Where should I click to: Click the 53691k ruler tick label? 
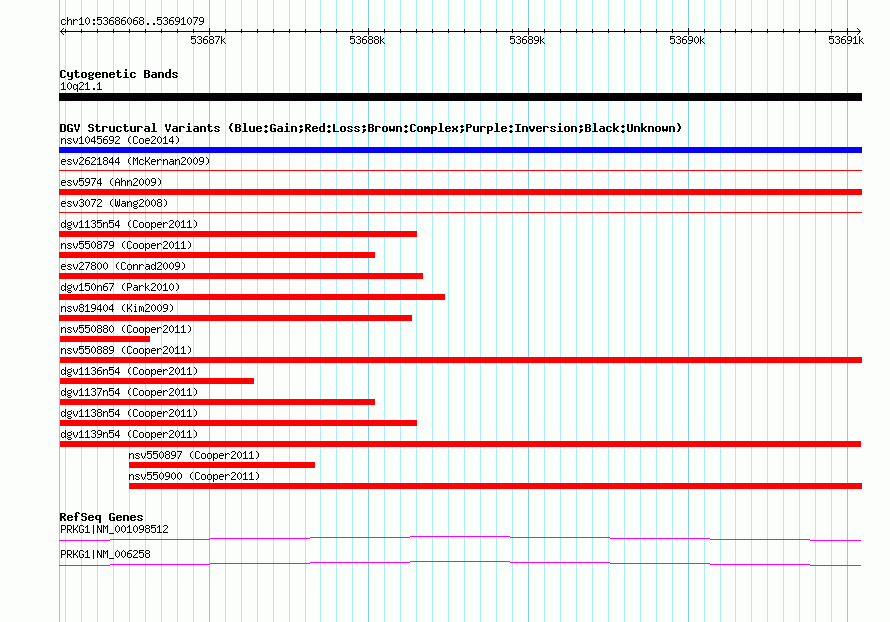click(846, 40)
